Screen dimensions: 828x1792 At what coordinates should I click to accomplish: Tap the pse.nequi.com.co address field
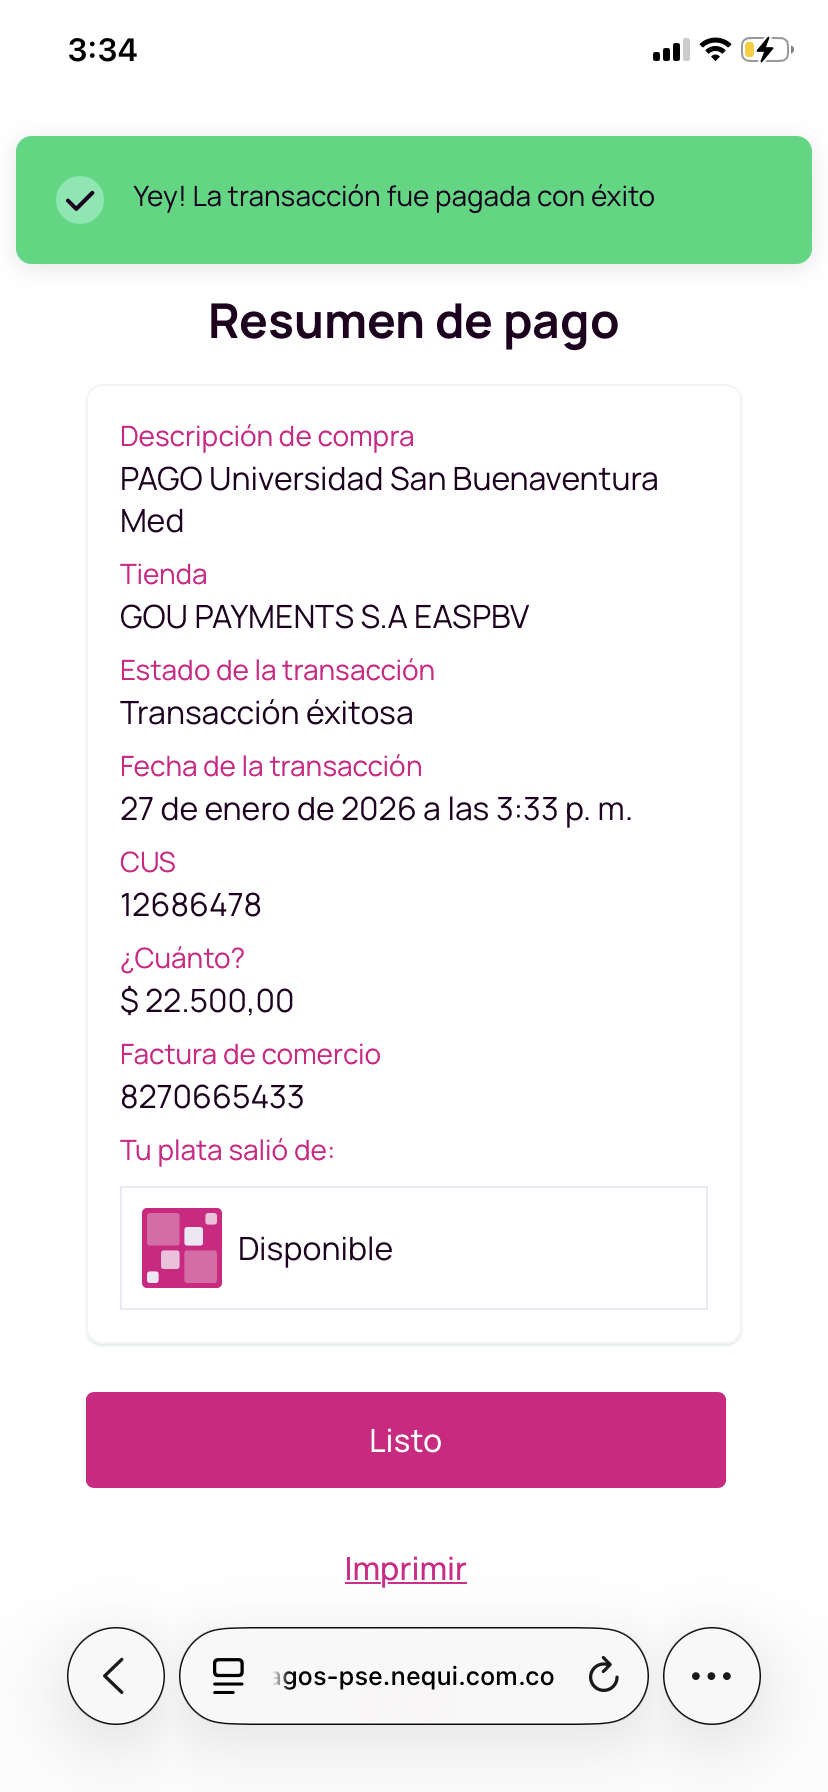point(414,1676)
